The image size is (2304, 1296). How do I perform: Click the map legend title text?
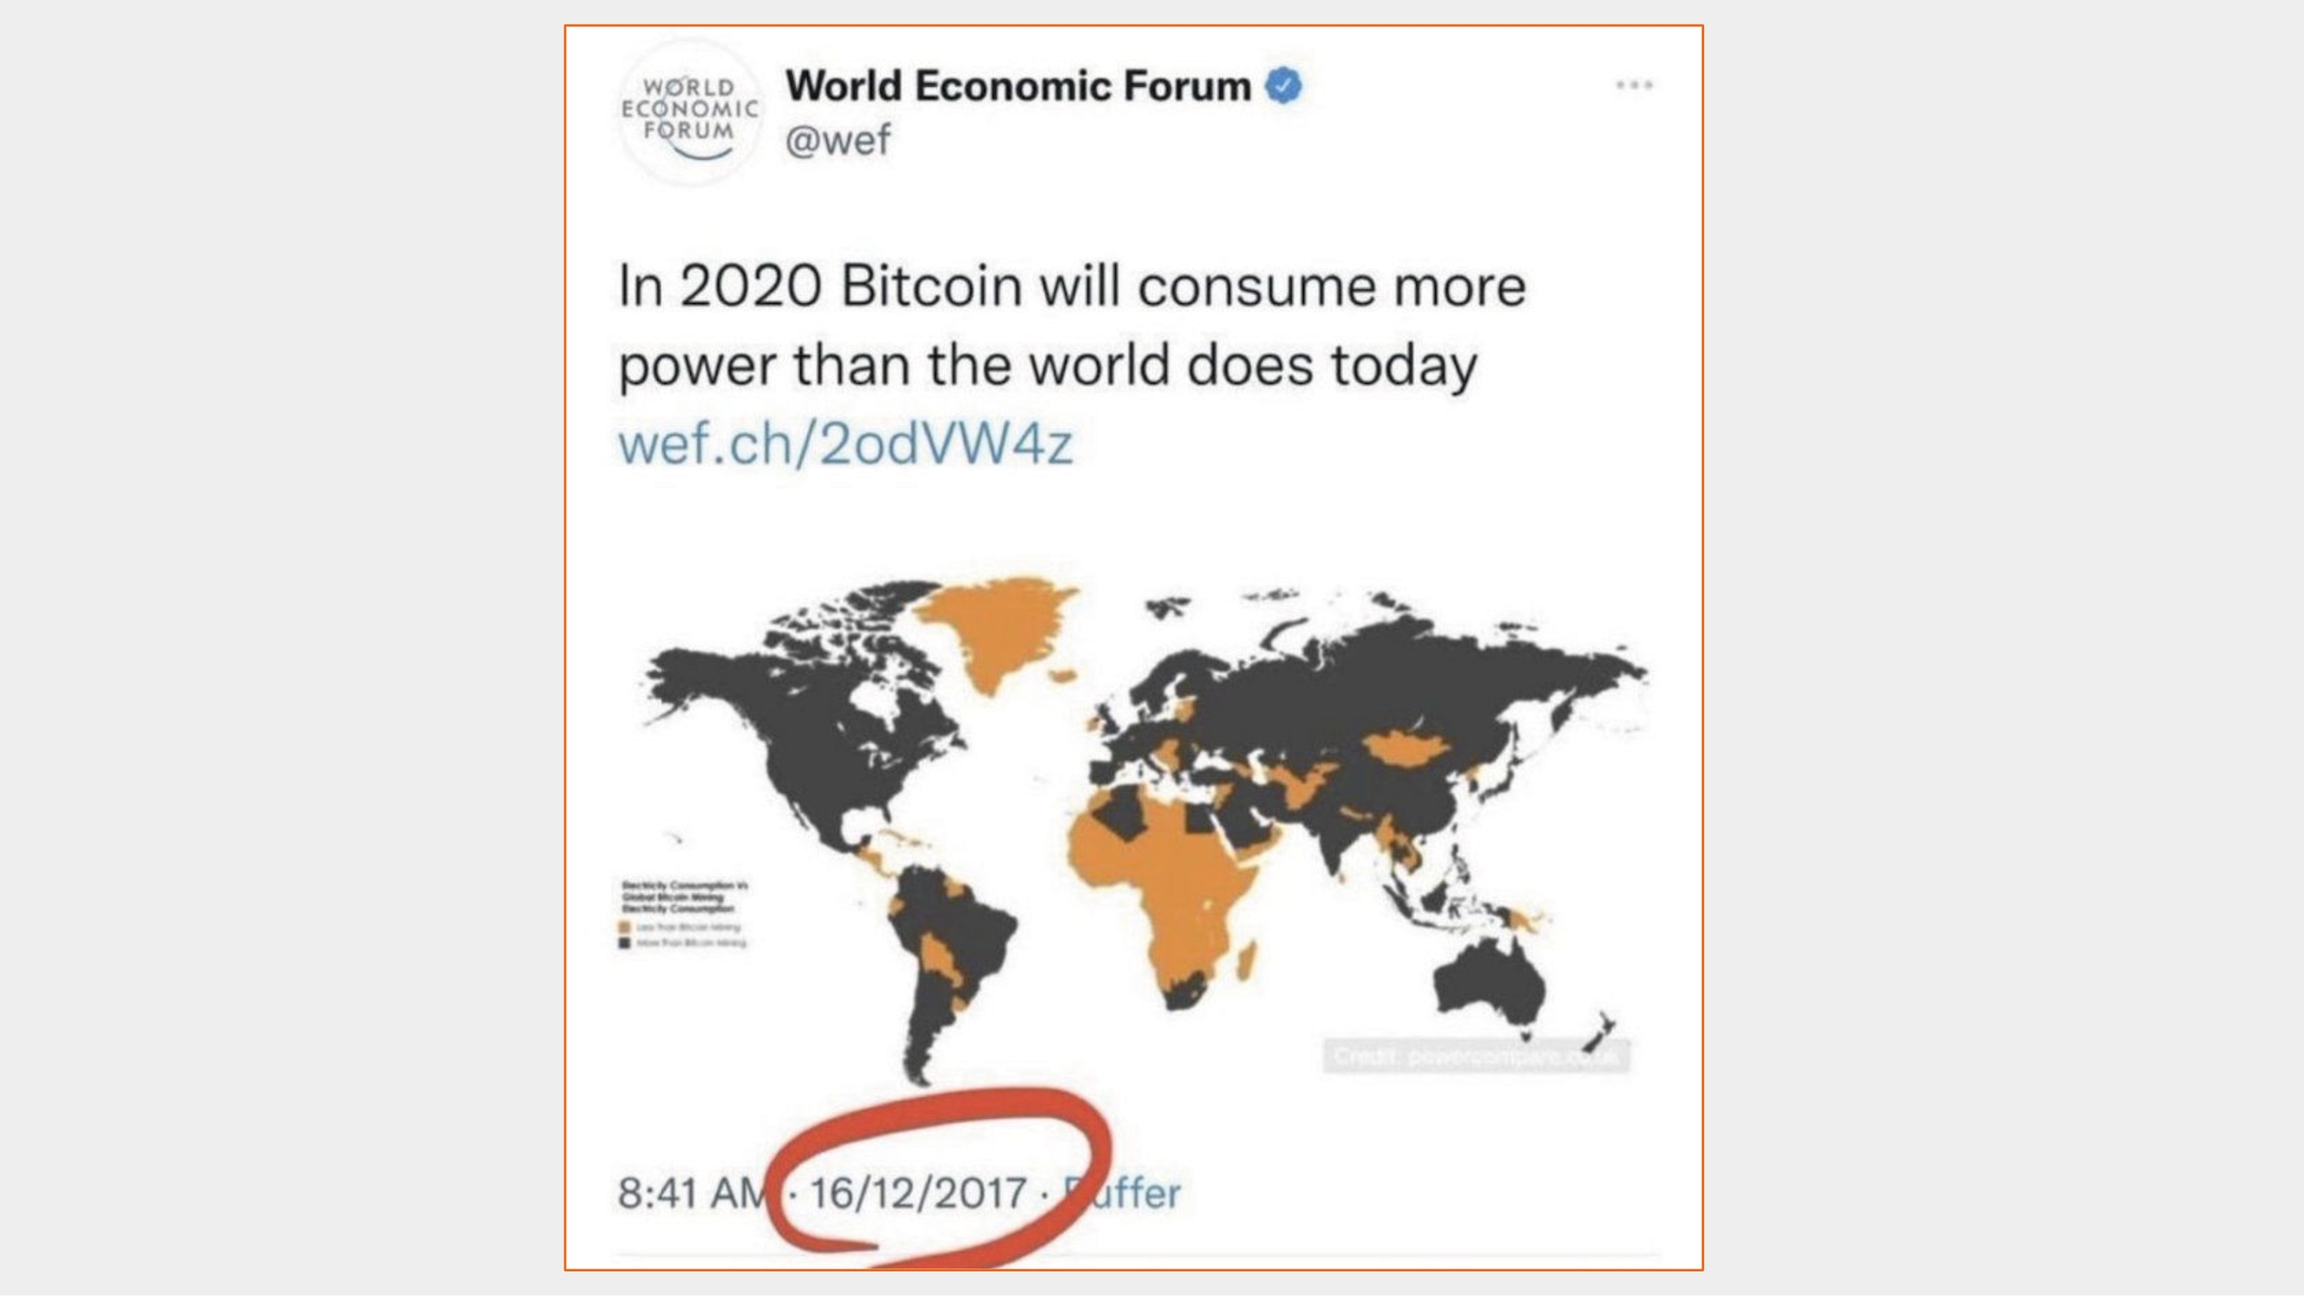tap(684, 897)
